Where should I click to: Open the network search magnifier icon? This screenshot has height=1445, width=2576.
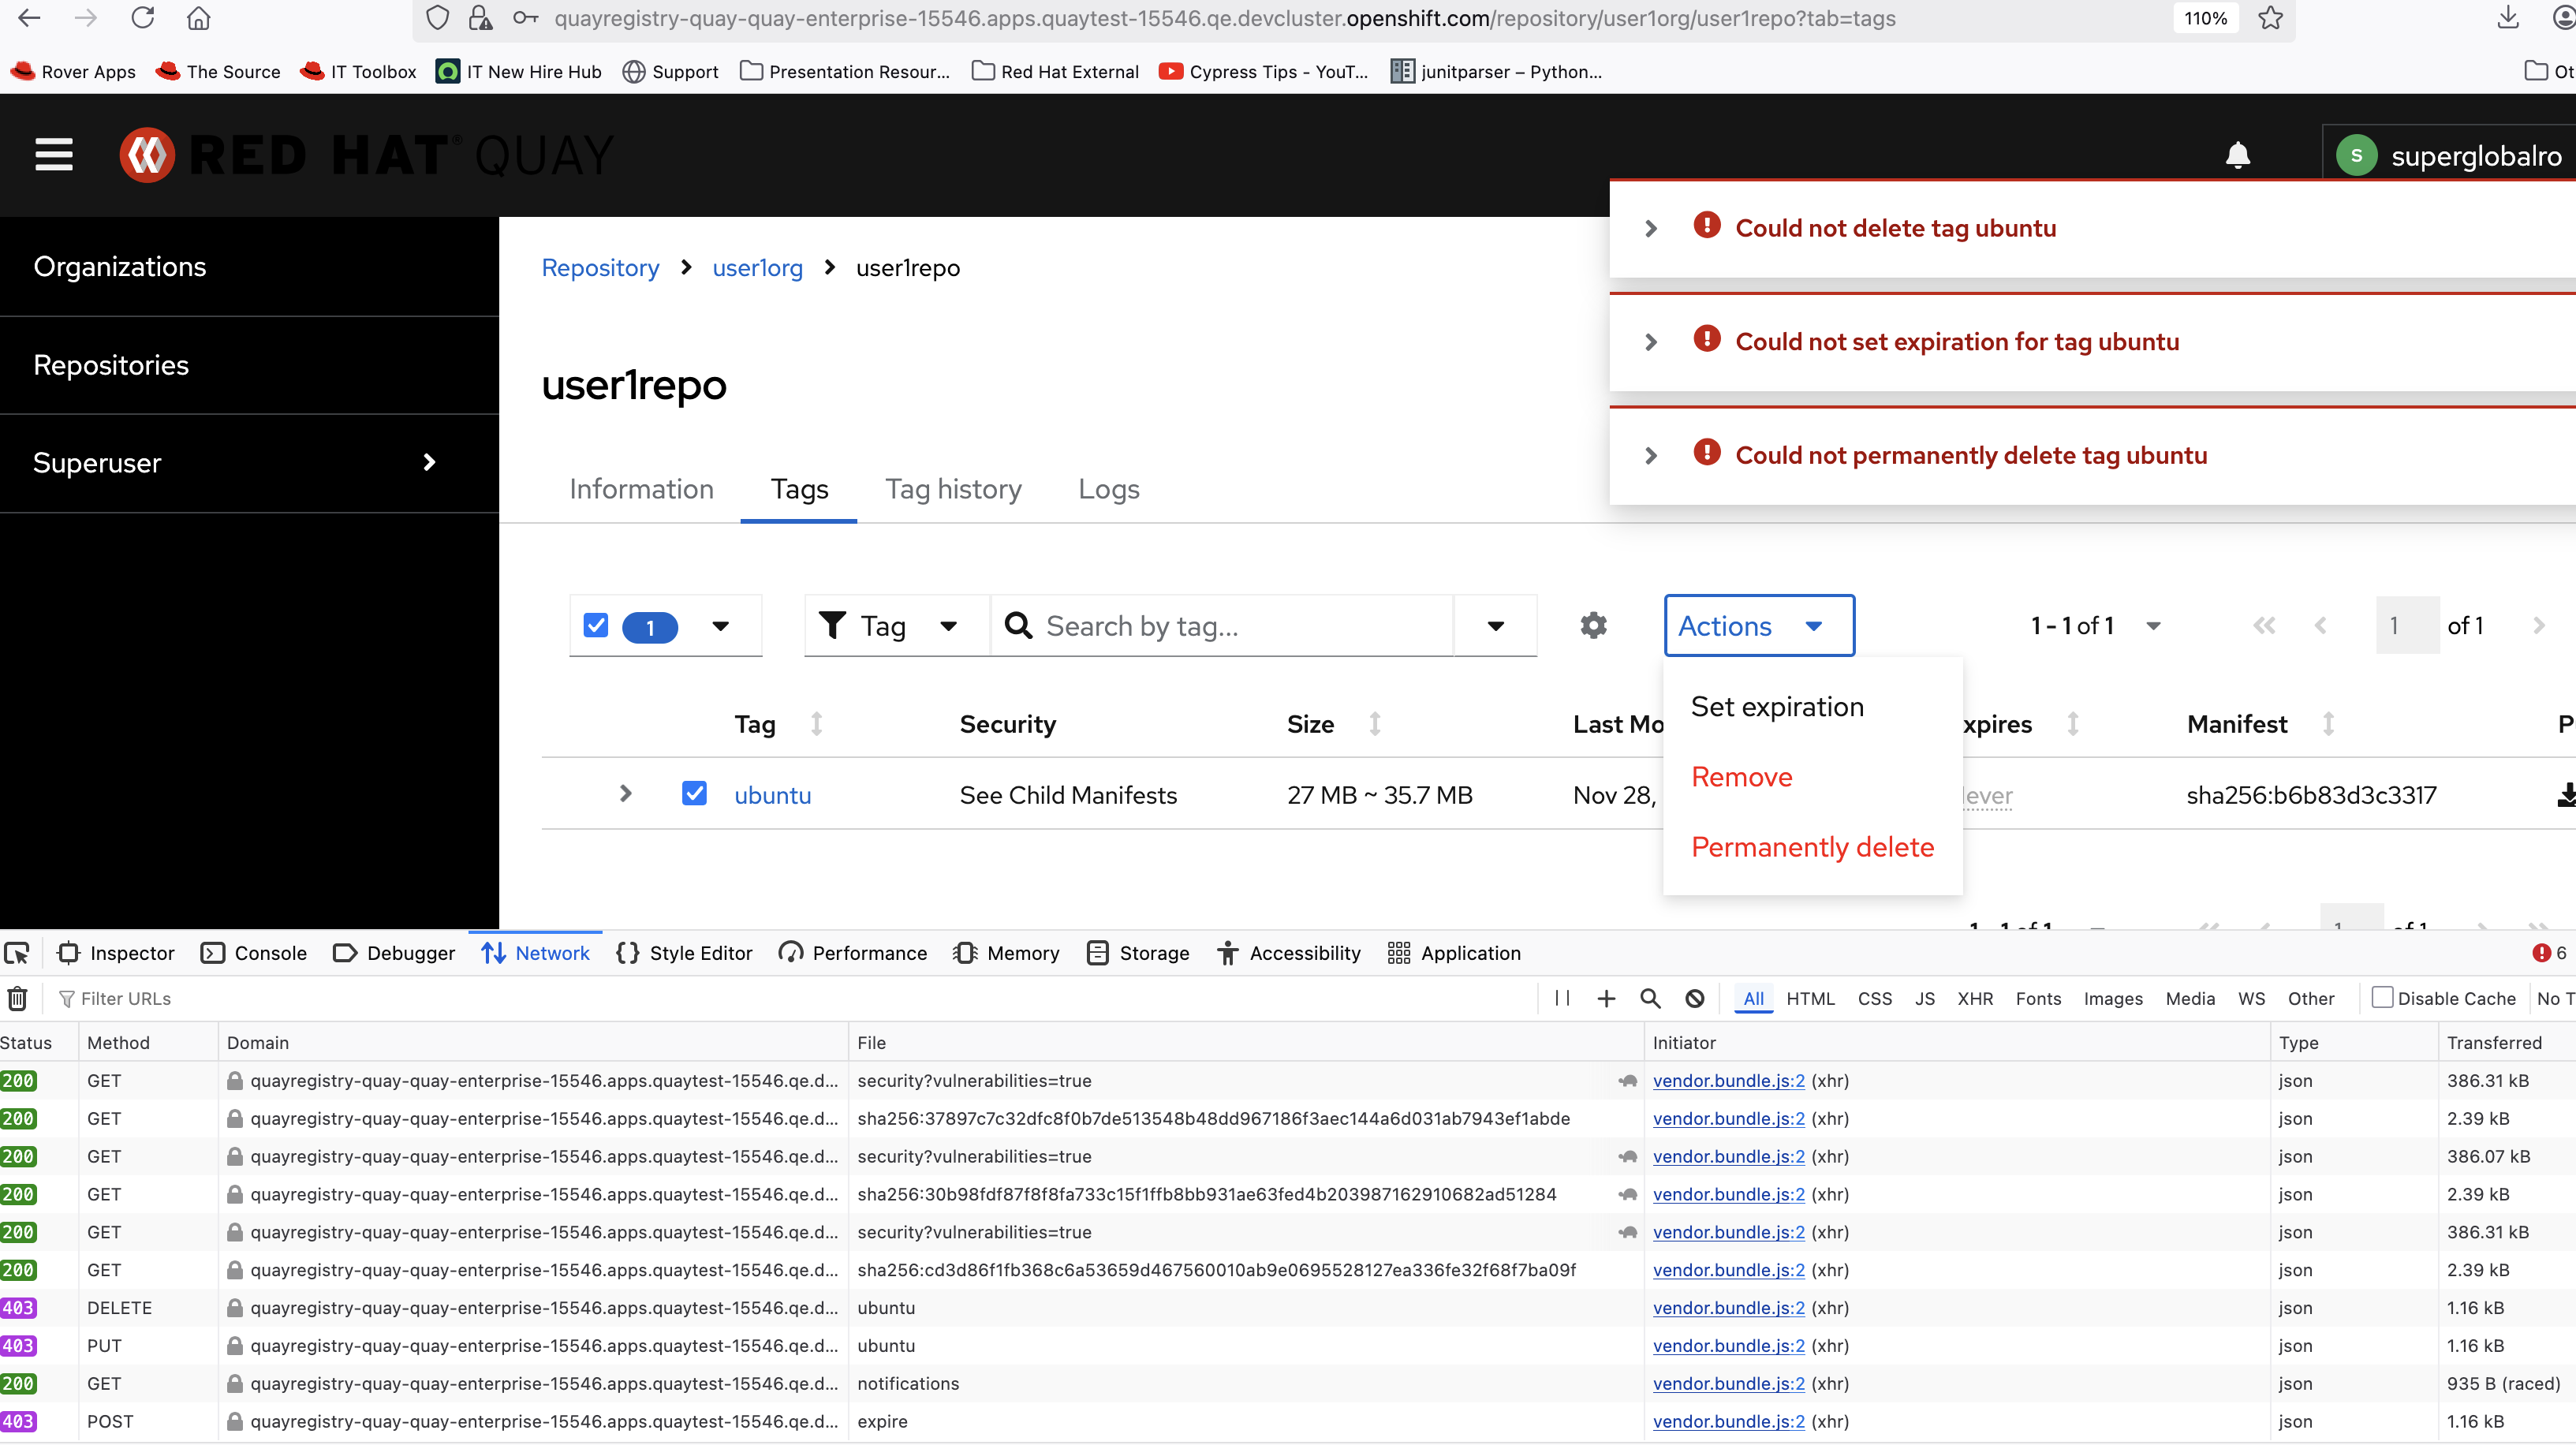pos(1650,998)
